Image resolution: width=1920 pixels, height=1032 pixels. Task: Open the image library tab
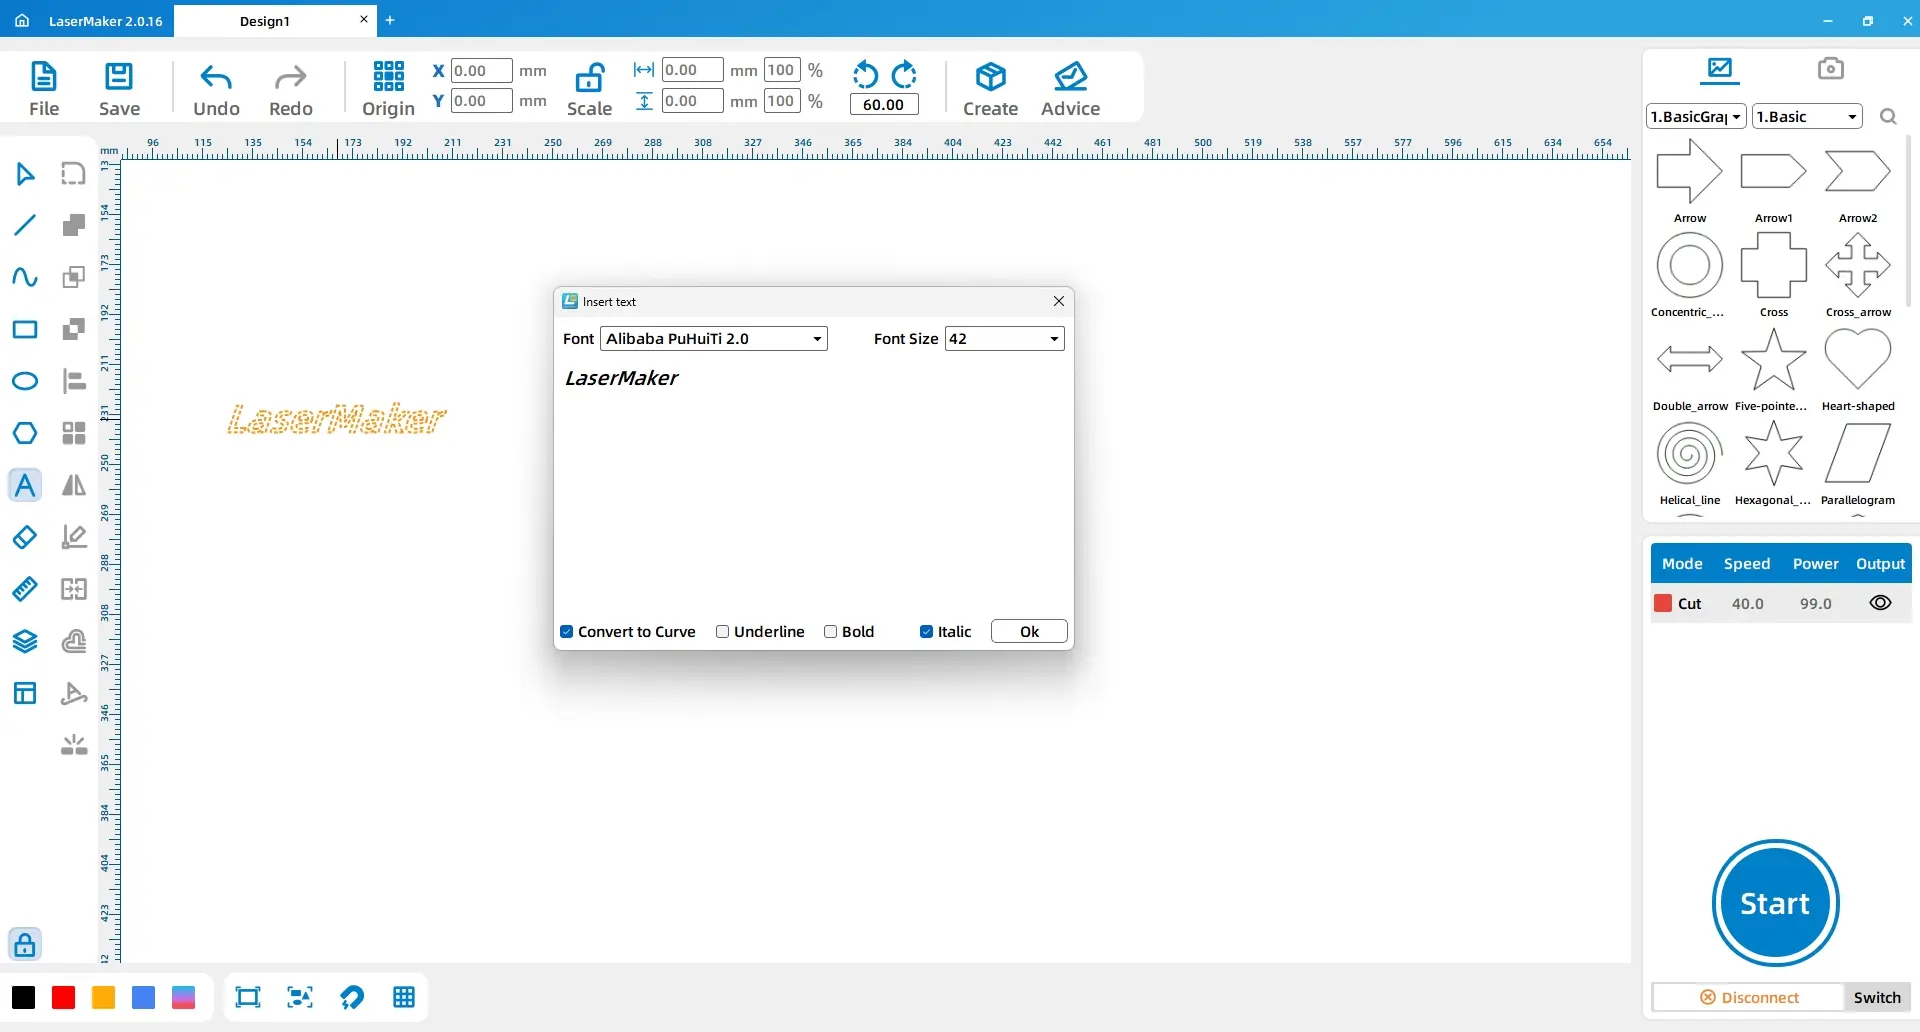pyautogui.click(x=1719, y=69)
